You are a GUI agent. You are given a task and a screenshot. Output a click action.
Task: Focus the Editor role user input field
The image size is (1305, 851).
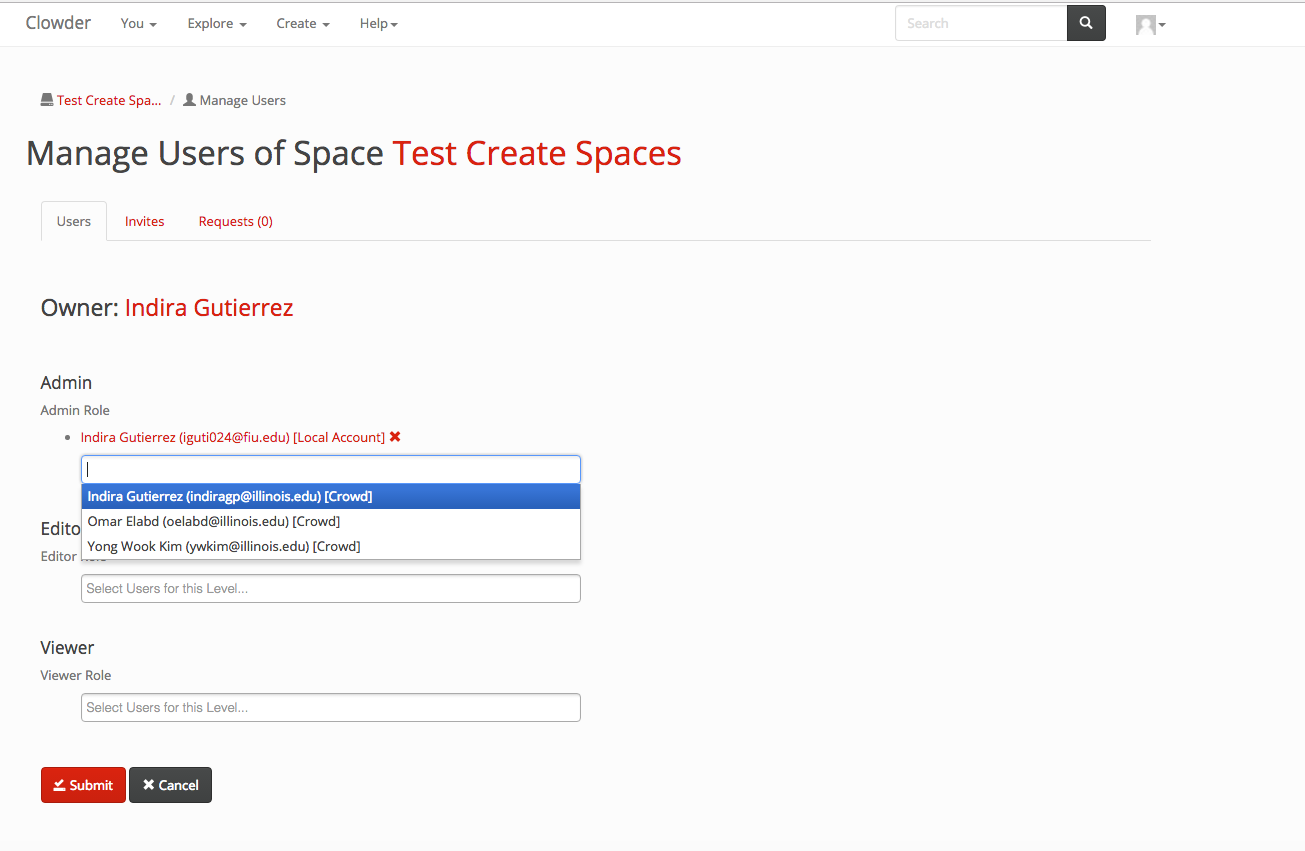coord(330,588)
